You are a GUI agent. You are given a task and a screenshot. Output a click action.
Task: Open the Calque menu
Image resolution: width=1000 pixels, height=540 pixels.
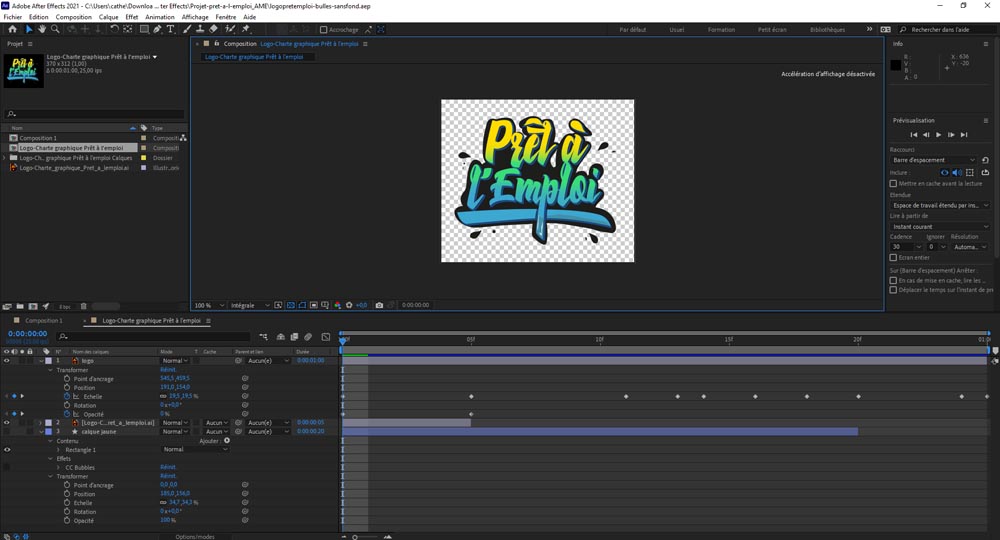point(108,17)
